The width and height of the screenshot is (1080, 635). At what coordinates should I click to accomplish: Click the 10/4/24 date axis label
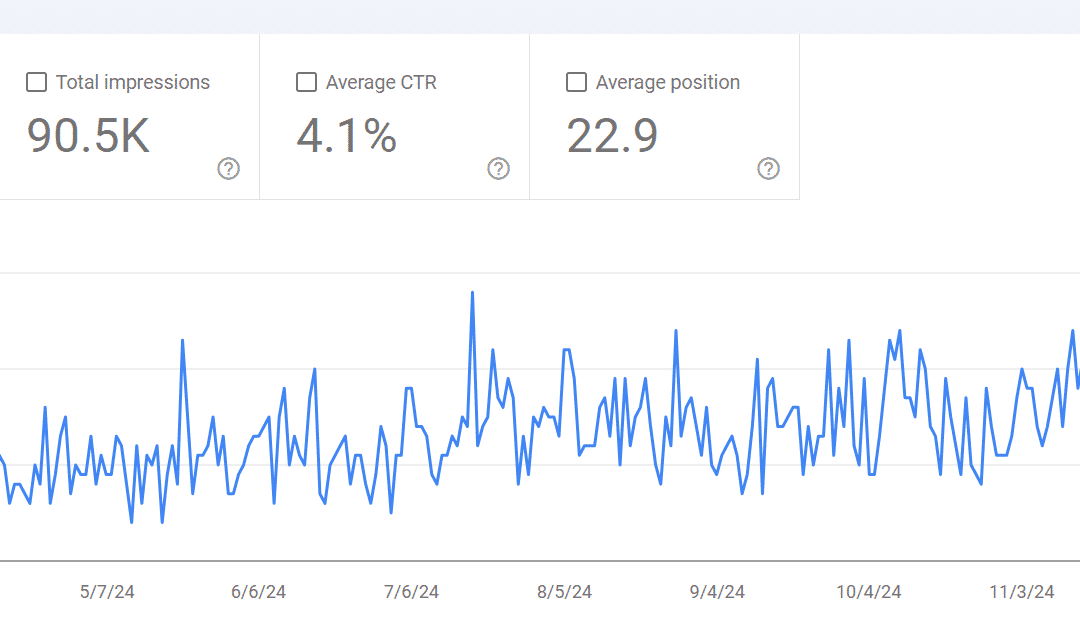coord(869,592)
